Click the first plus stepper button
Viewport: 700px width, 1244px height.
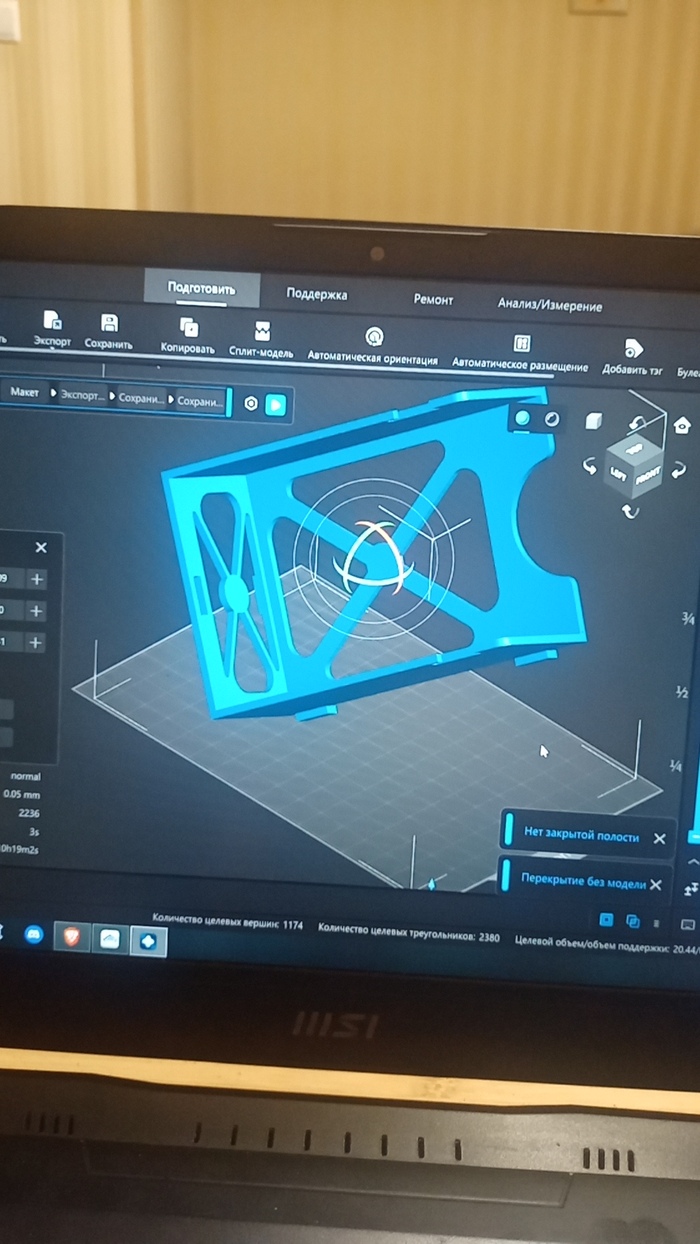(x=36, y=579)
